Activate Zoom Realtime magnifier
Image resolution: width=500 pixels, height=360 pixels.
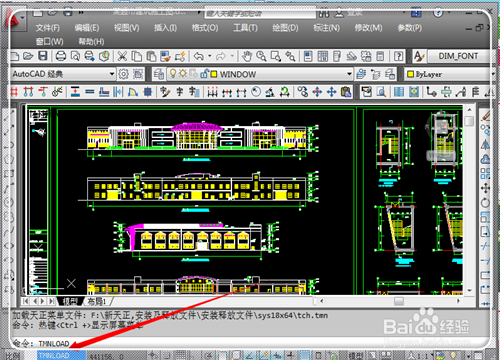[x=261, y=56]
